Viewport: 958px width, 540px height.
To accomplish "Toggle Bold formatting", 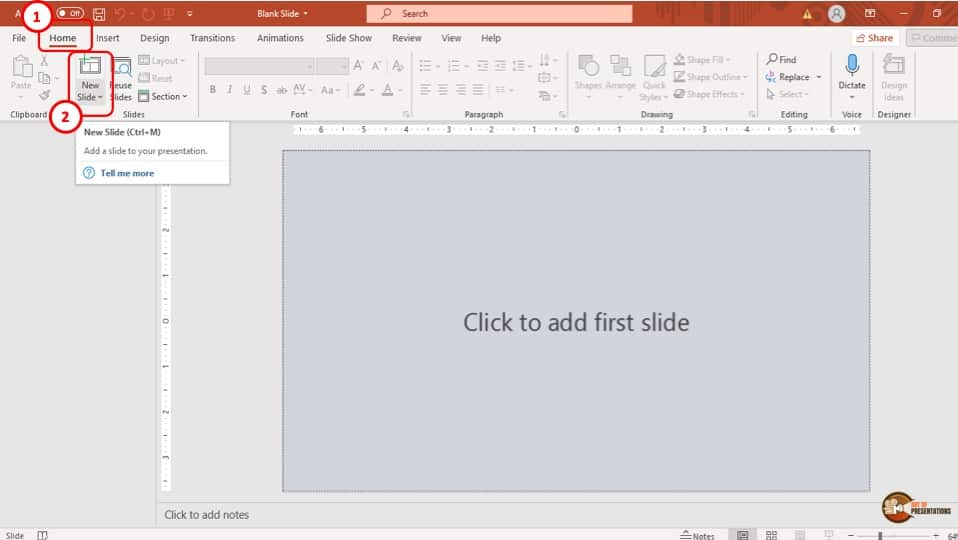I will (213, 90).
